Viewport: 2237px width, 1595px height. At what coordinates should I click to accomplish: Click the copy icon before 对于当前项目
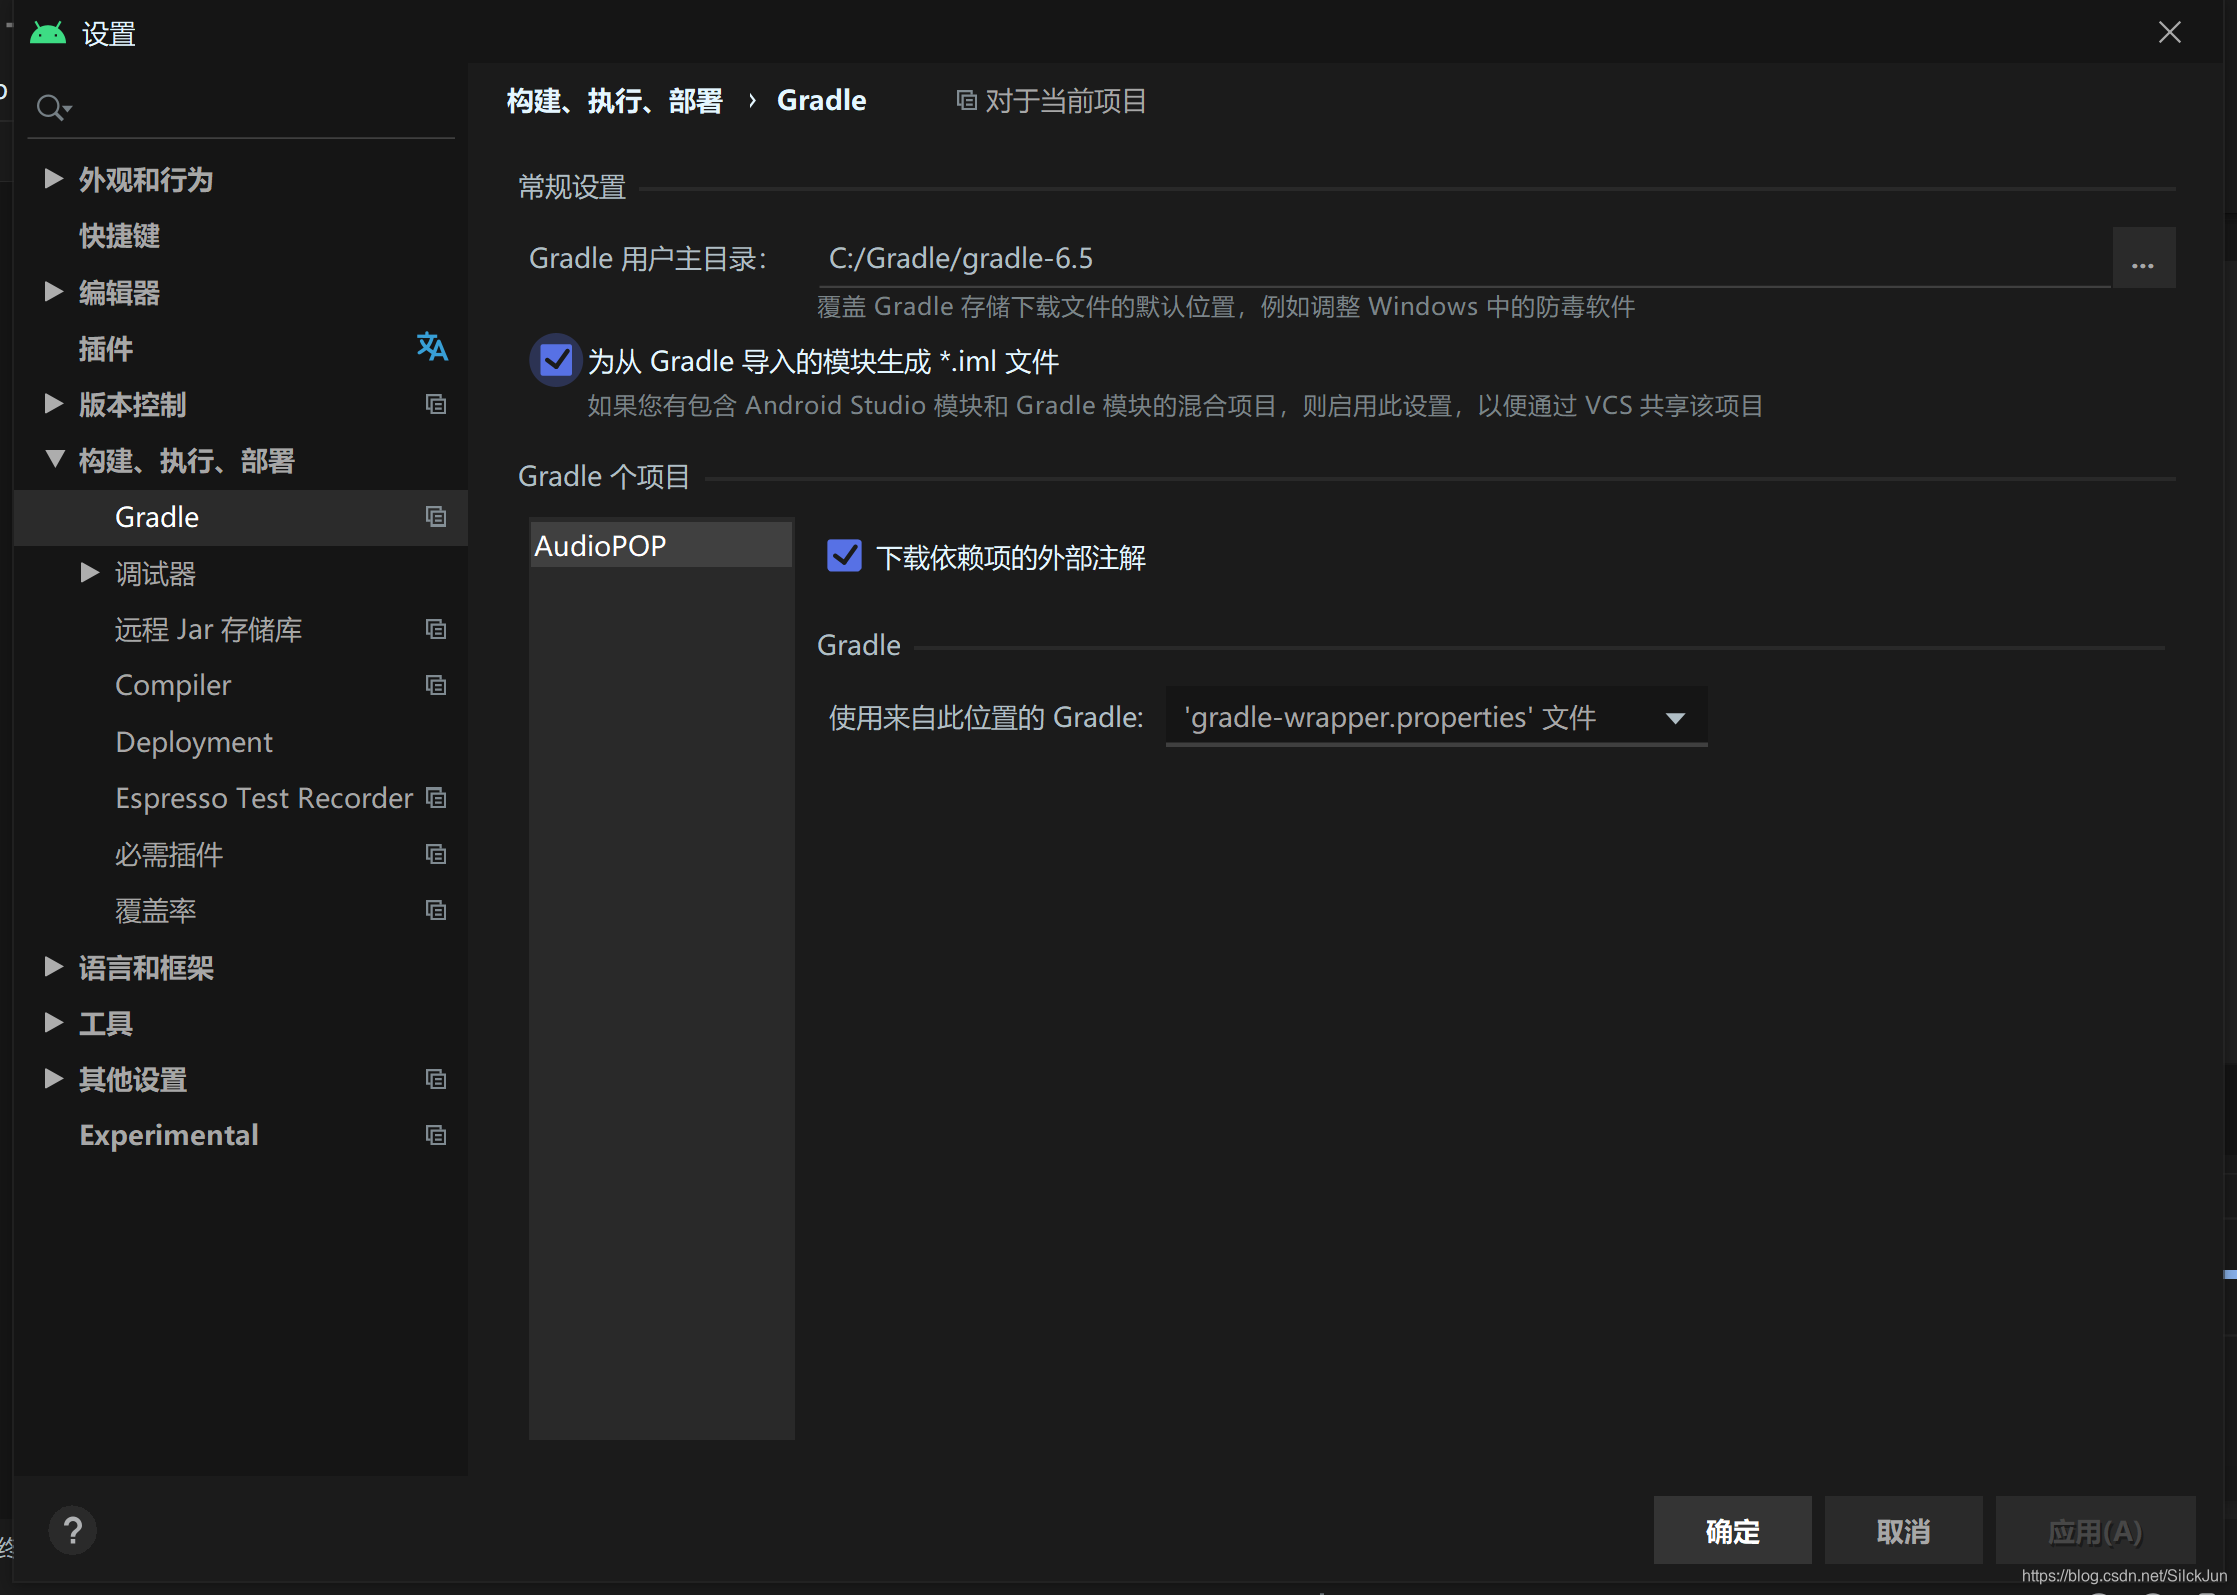click(966, 100)
